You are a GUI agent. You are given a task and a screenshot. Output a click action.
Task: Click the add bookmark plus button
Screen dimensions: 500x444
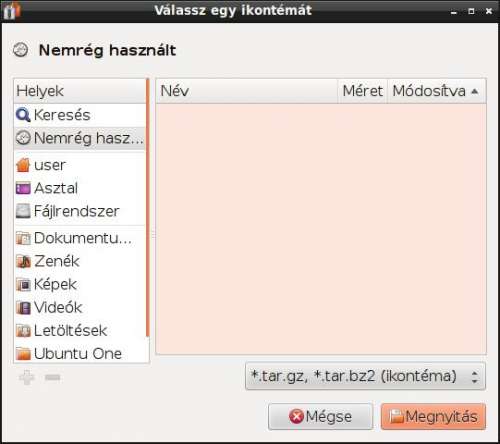[x=27, y=377]
